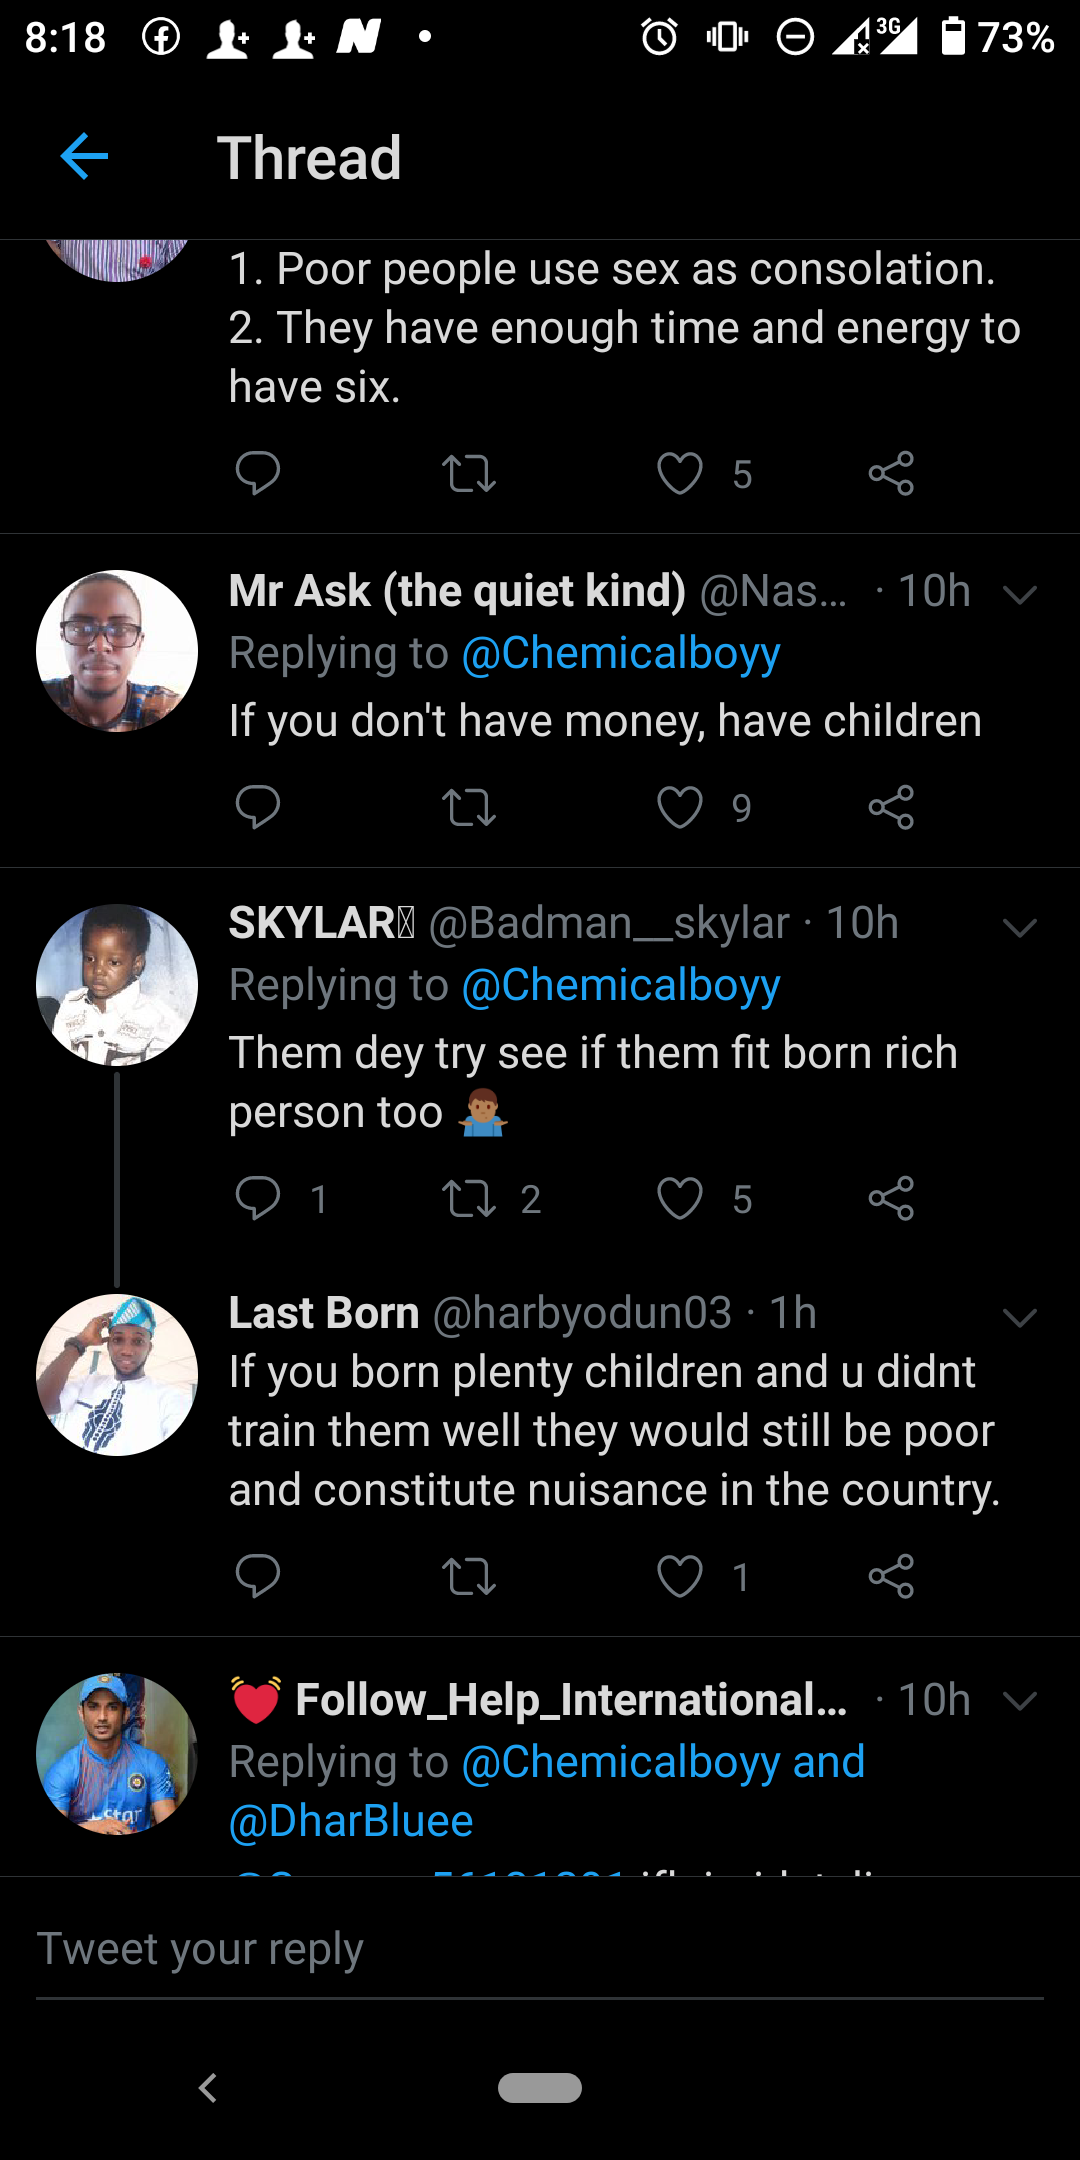Tap the Android home pill
Screen dimensions: 1080x2160
(540, 2088)
